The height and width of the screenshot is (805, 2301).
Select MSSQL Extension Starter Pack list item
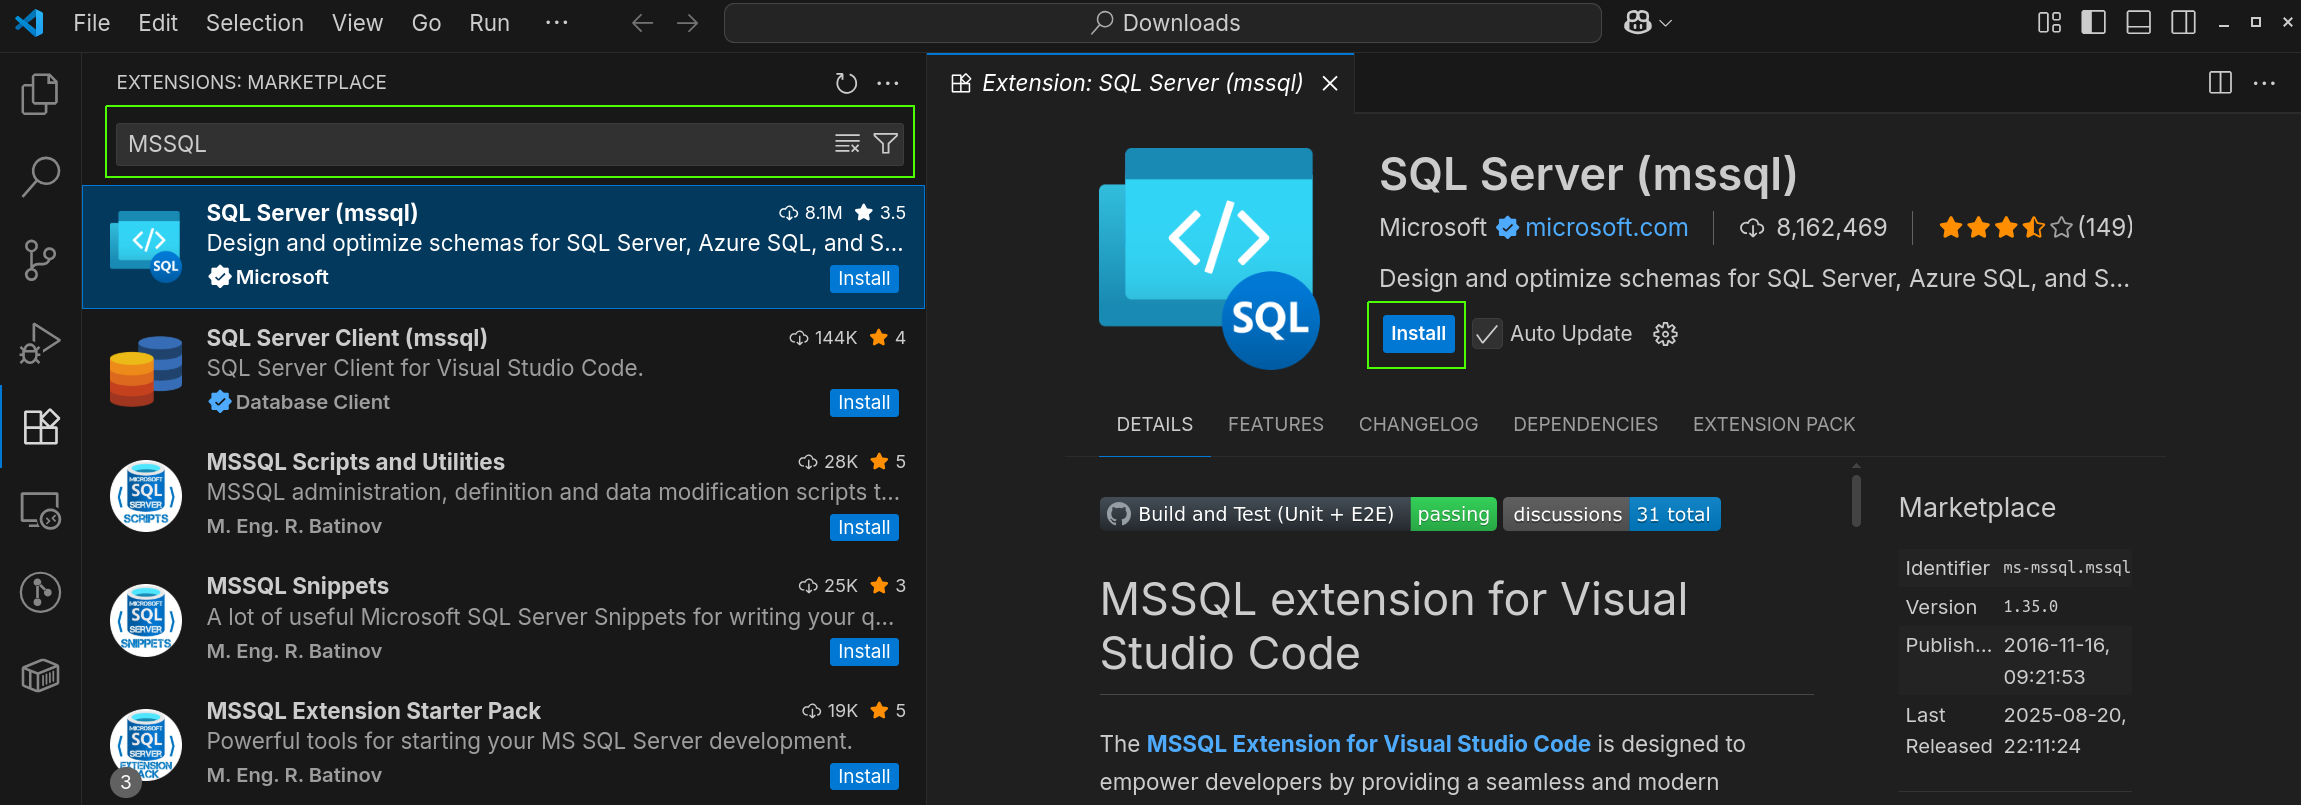click(503, 744)
